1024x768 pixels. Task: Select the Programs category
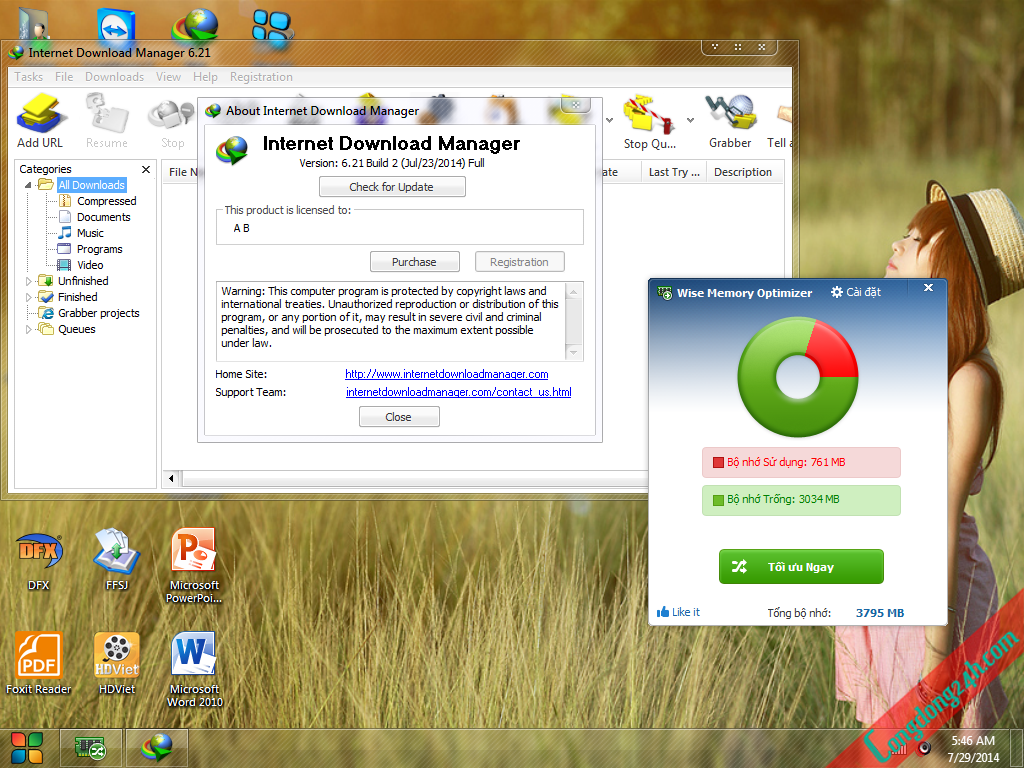(99, 249)
